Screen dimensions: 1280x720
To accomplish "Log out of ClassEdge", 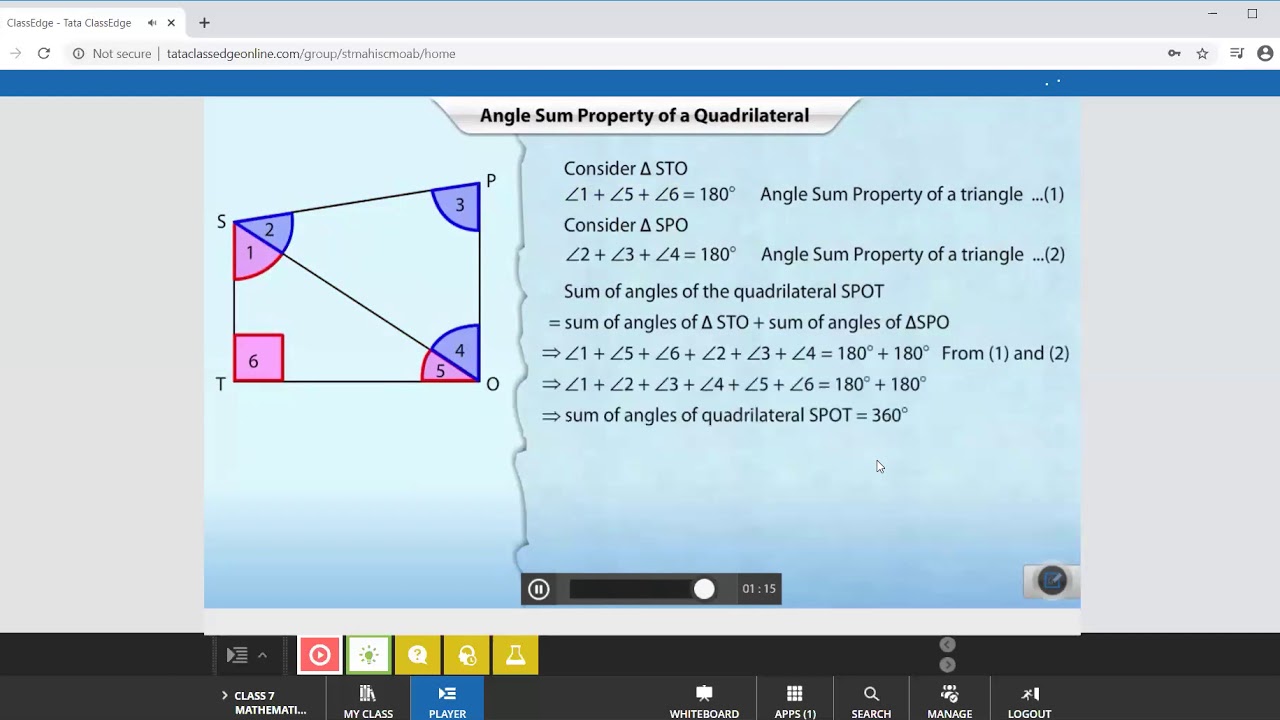I will coord(1029,702).
